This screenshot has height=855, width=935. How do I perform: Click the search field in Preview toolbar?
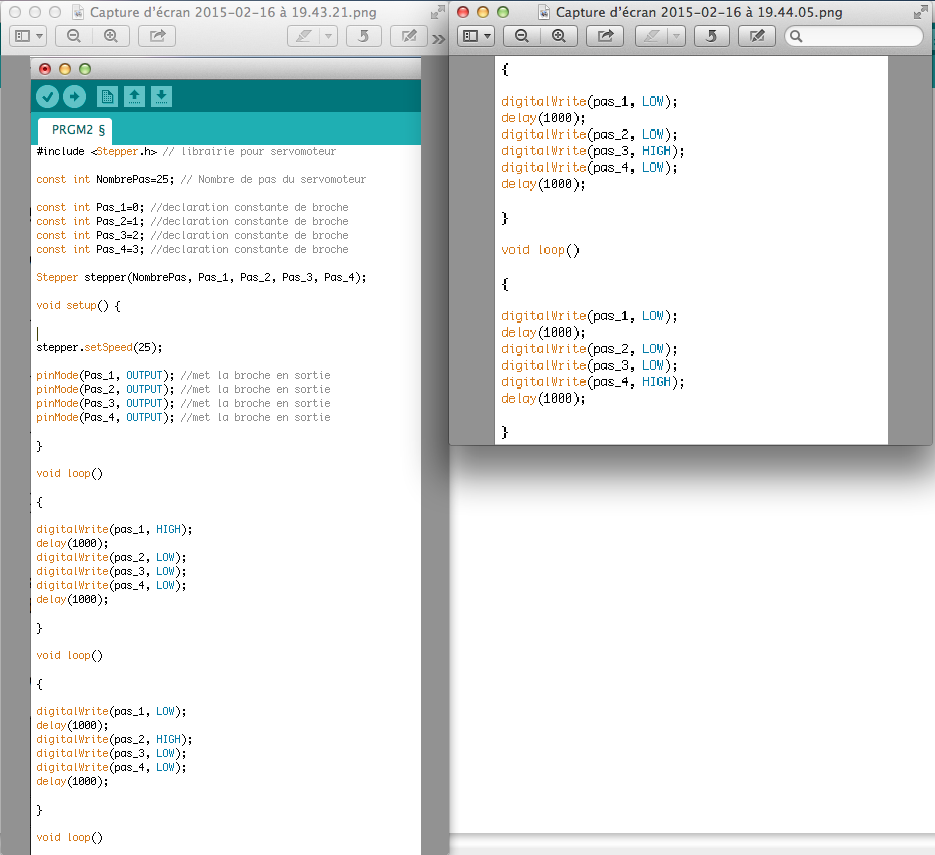click(x=854, y=36)
